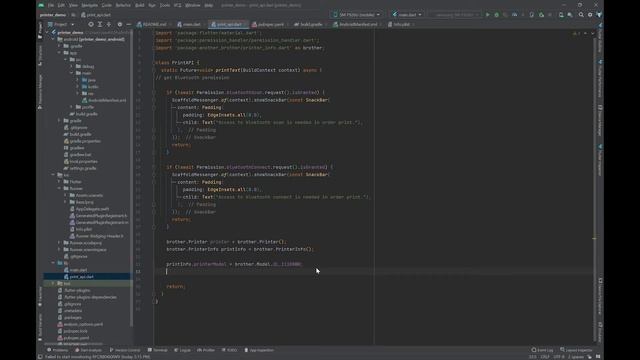Click the Debug bug icon
640x360 pixels.
click(496, 15)
